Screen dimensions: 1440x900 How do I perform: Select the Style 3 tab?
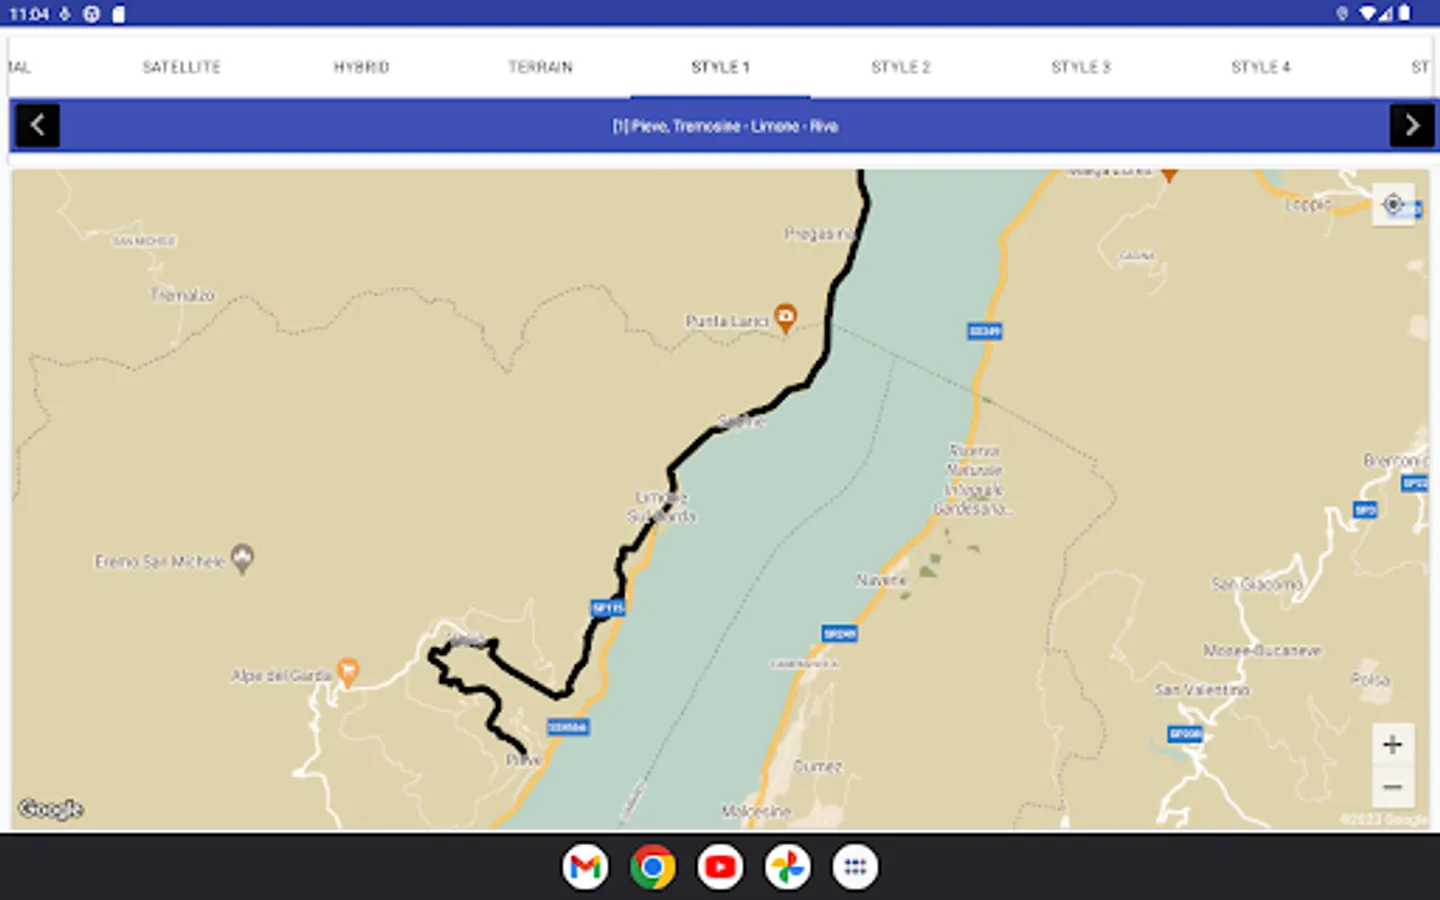[x=1080, y=67]
